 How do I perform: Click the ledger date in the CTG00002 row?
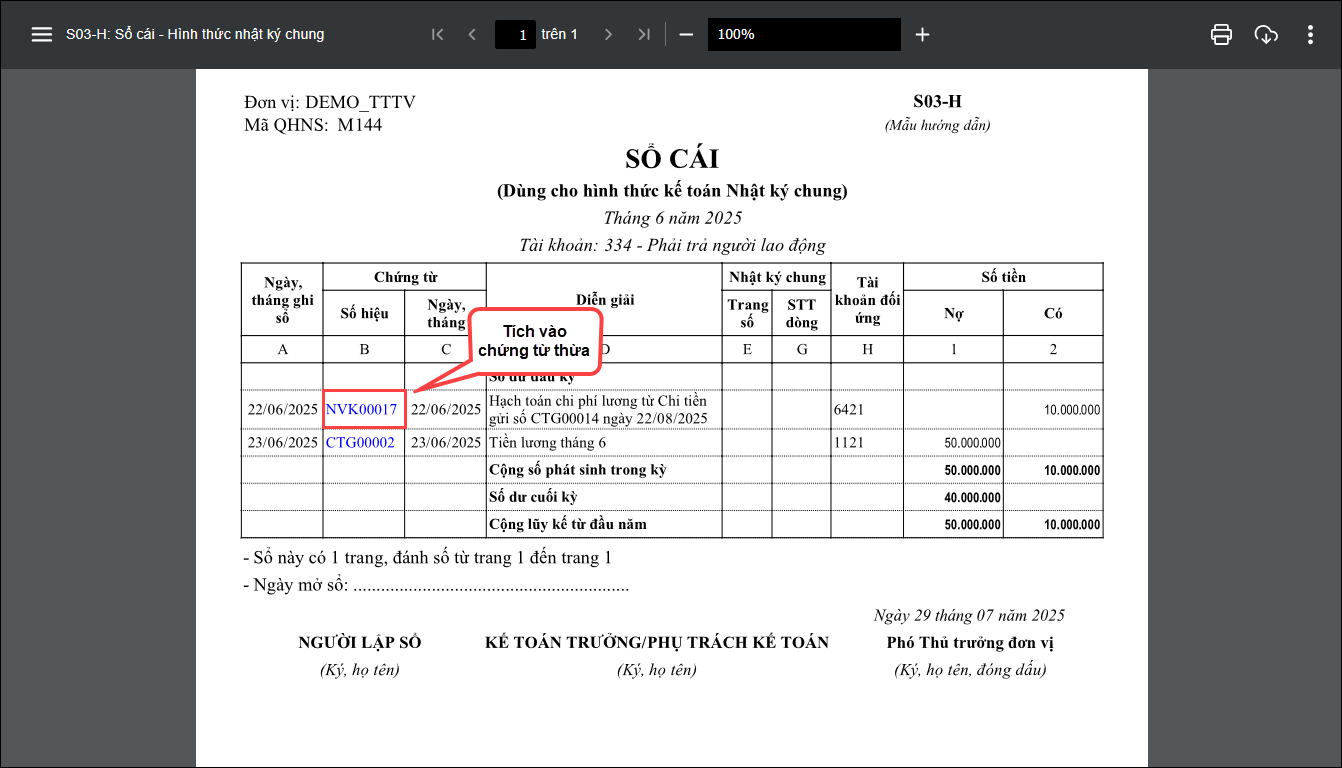tap(282, 442)
